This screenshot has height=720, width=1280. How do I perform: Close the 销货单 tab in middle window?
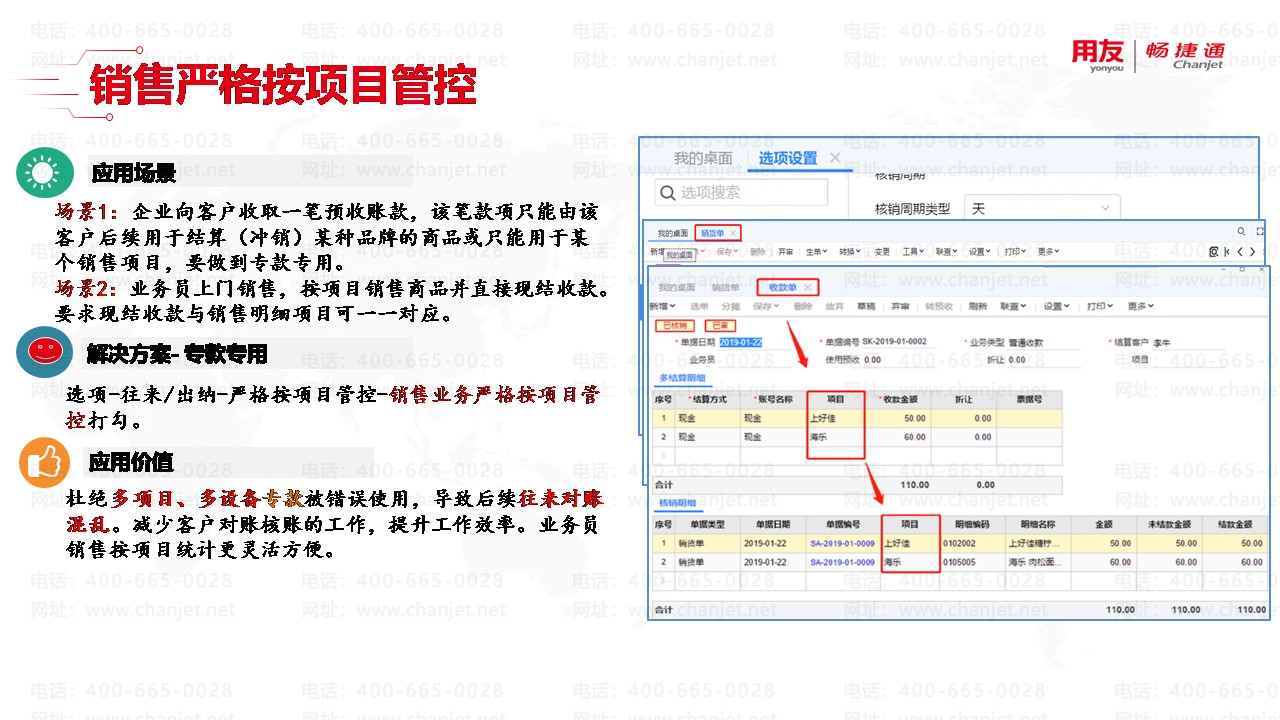click(x=733, y=233)
